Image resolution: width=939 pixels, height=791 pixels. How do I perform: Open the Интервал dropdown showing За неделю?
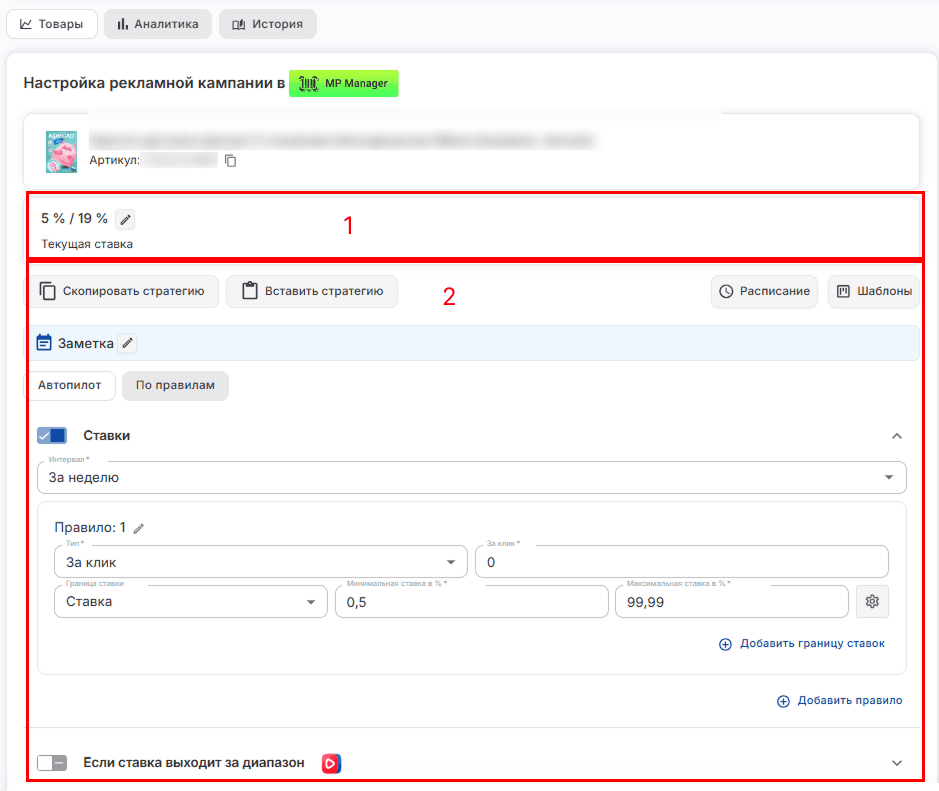471,477
